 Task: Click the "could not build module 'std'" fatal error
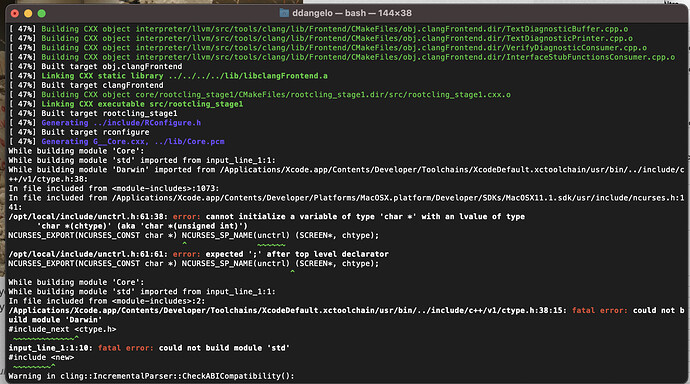click(x=149, y=348)
